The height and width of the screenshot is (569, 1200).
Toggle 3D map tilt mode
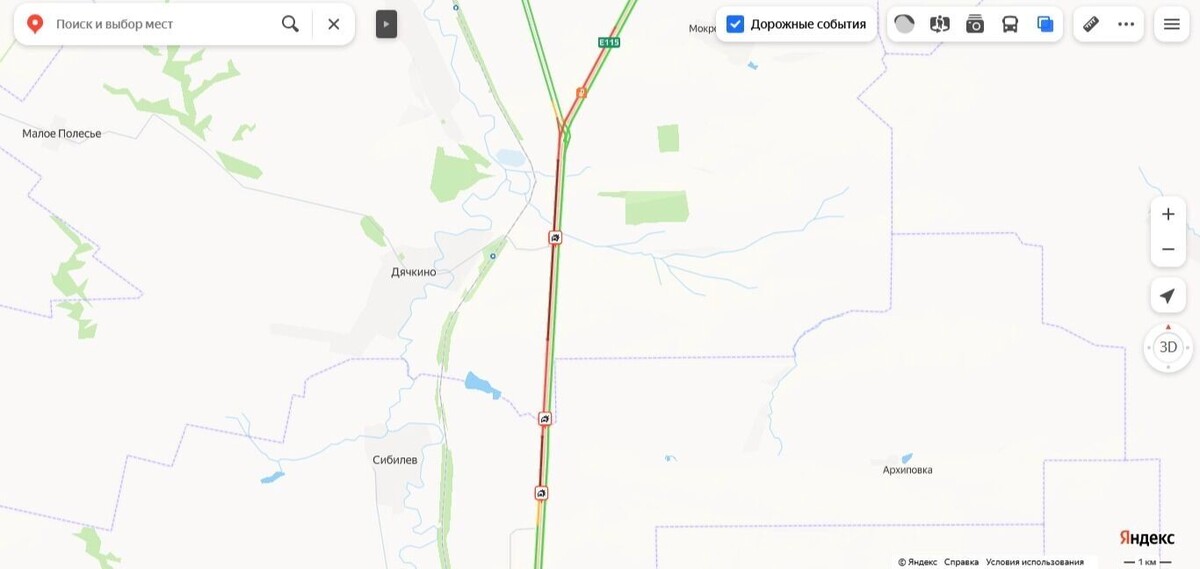[x=1168, y=348]
